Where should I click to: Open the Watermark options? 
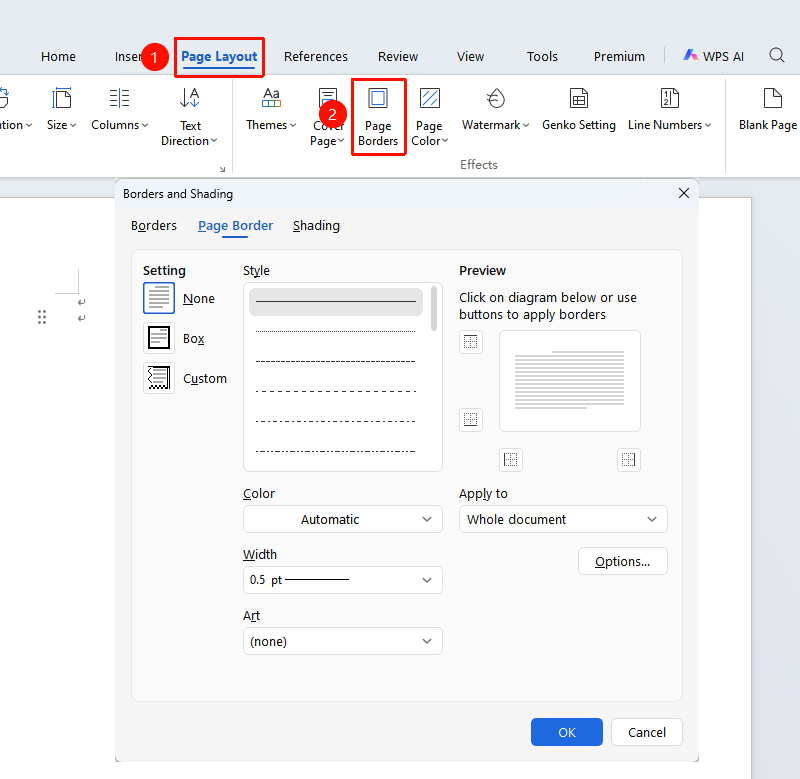[495, 110]
